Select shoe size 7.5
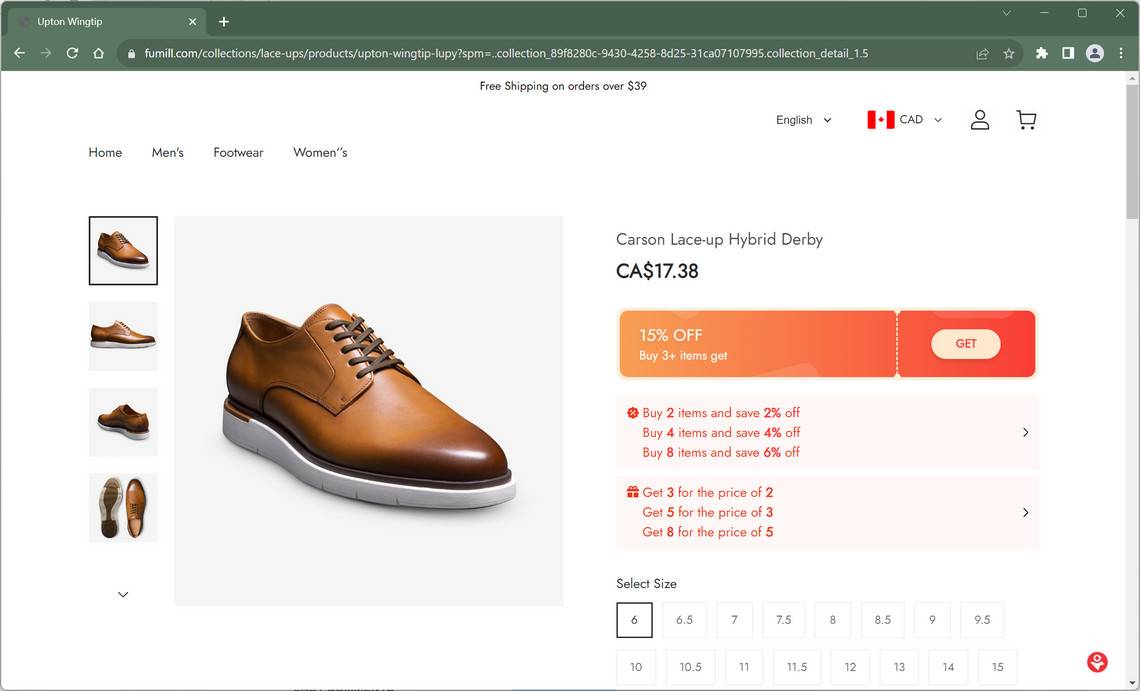1140x691 pixels. [x=783, y=620]
